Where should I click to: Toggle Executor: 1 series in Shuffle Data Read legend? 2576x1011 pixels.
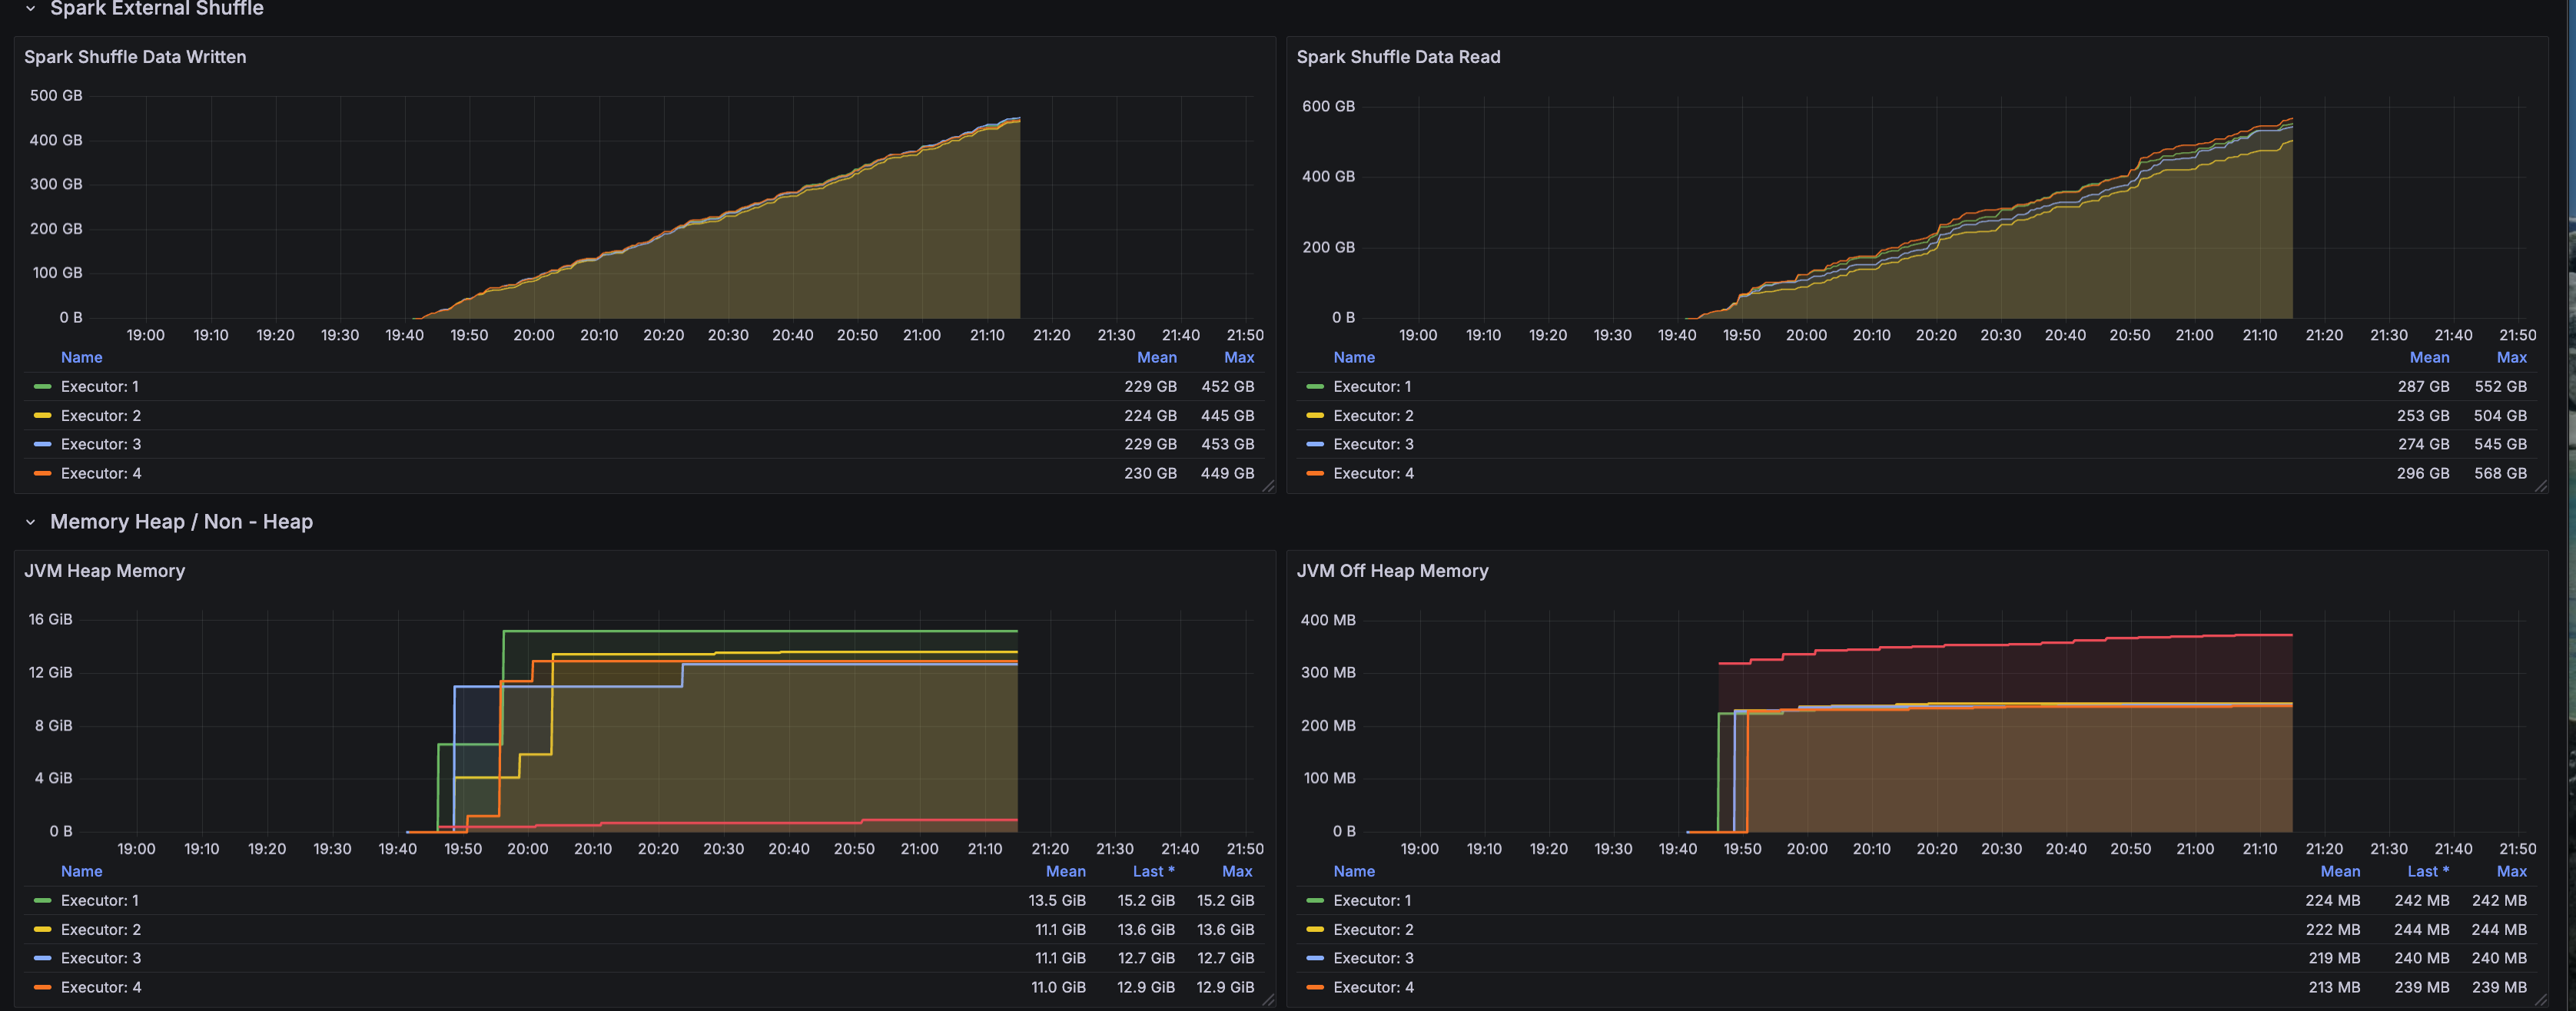tap(1372, 387)
